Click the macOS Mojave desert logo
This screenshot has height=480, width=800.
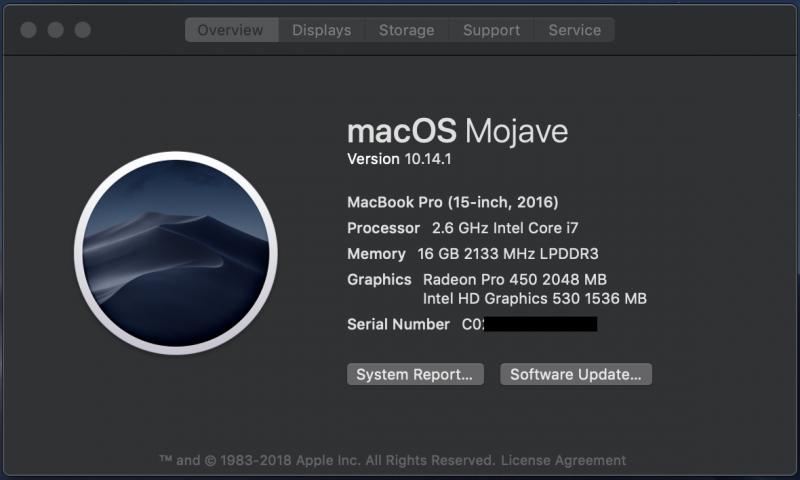pos(176,253)
